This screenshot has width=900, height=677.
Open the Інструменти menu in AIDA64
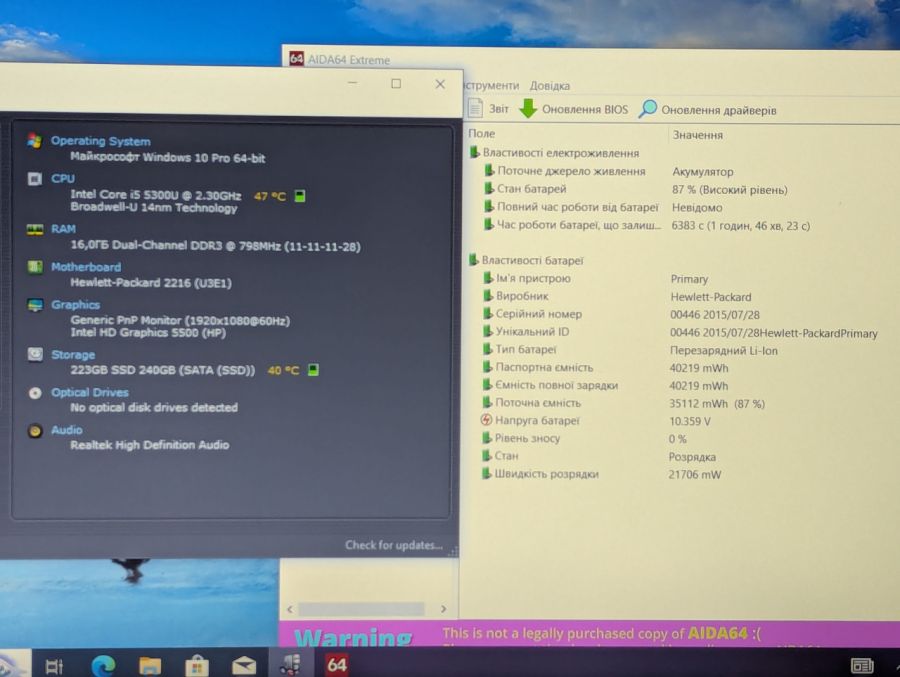point(491,85)
